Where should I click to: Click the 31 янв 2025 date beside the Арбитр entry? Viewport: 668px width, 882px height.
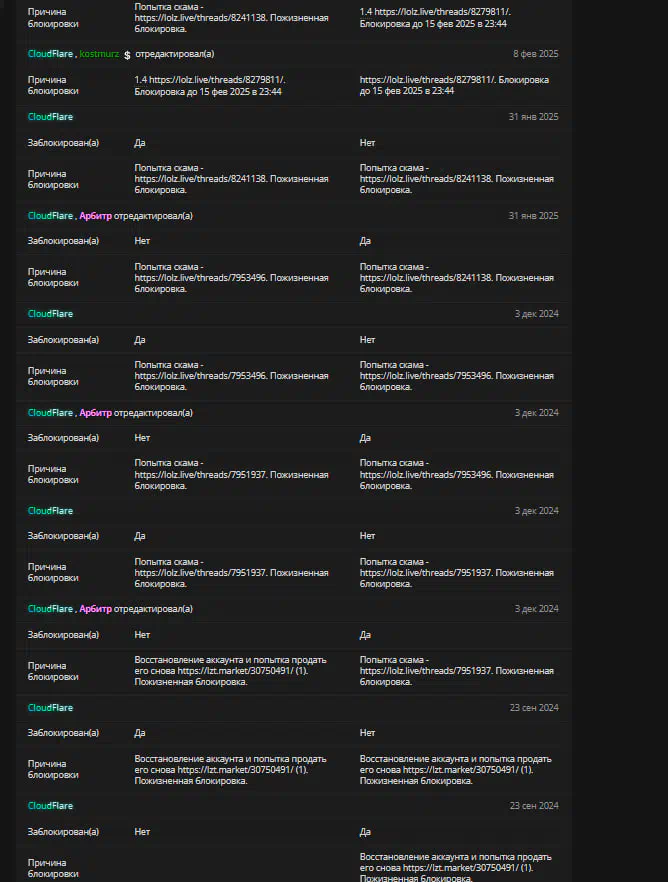[x=533, y=216]
